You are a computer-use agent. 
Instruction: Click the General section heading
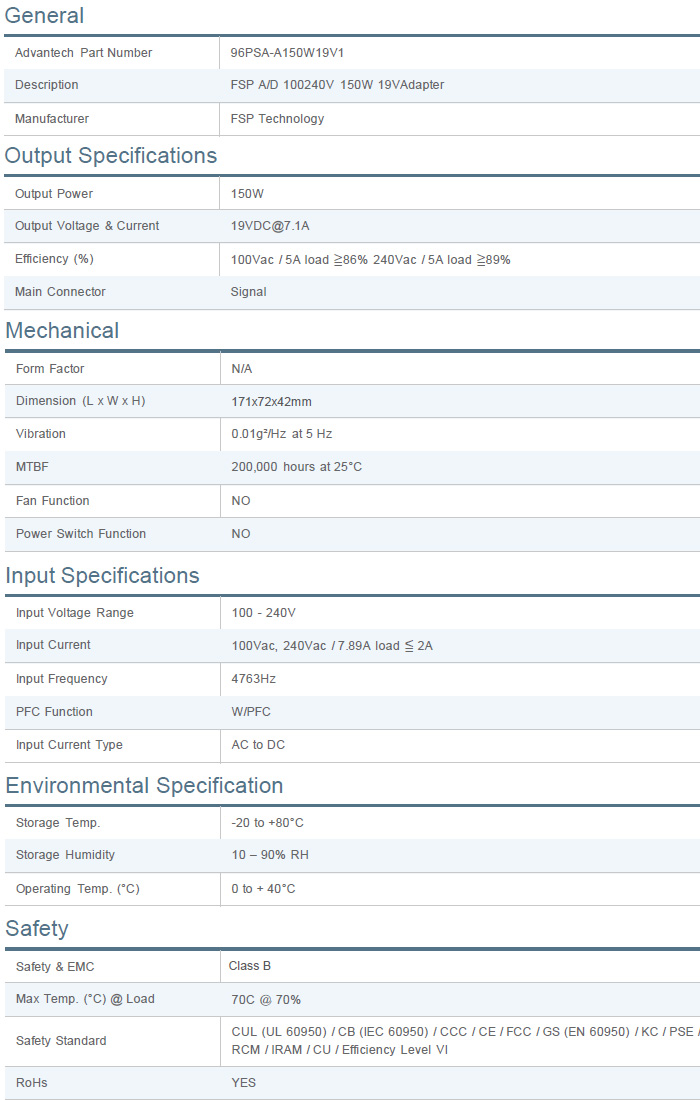45,16
